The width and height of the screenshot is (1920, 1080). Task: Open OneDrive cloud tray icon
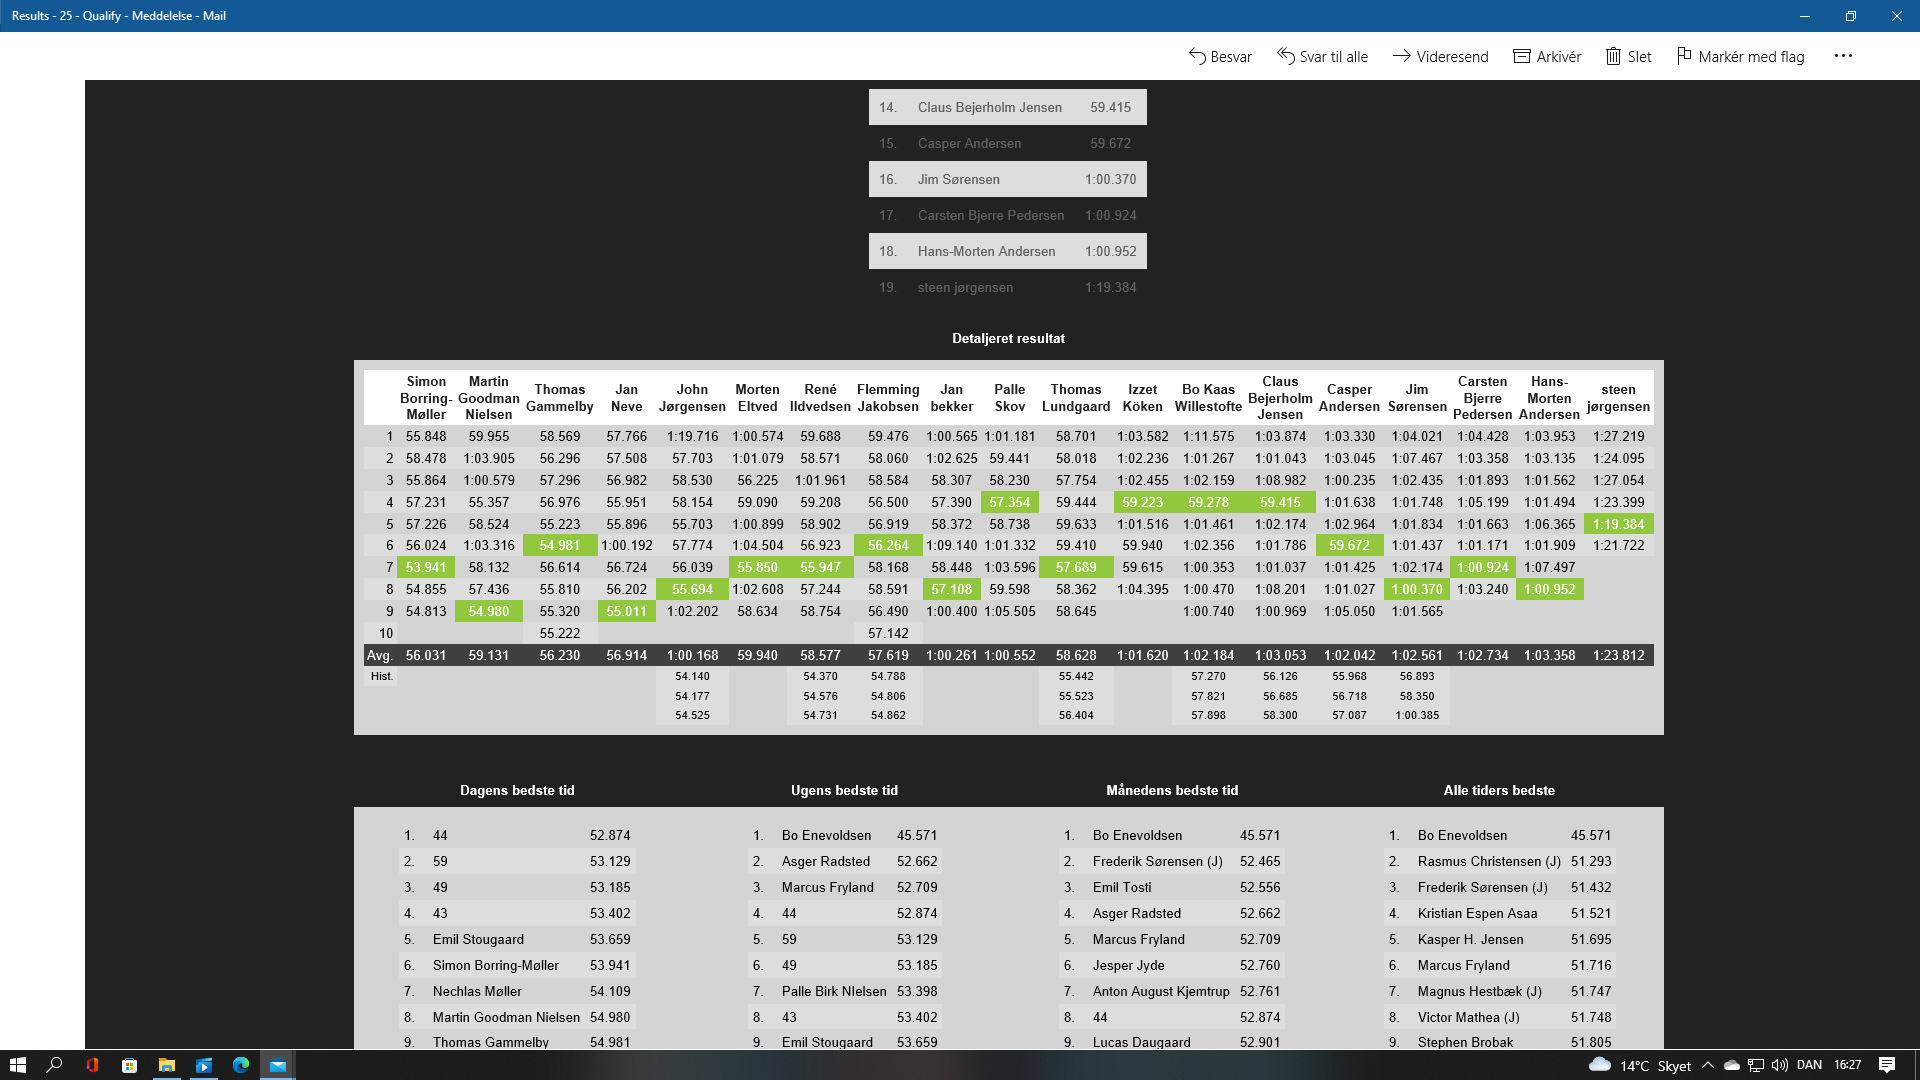coord(1732,1065)
